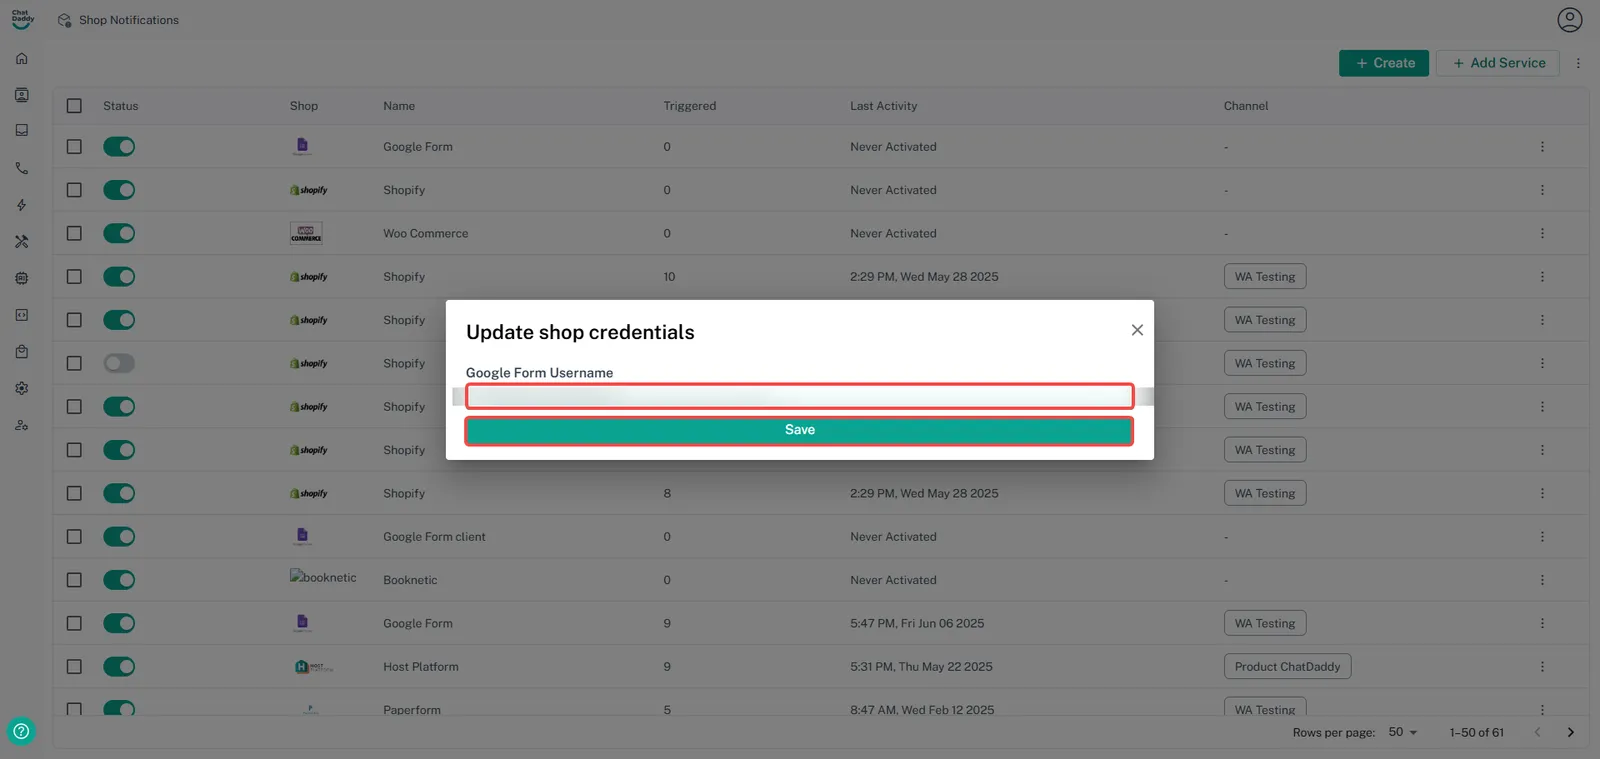Click the Add Service button
Viewport: 1600px width, 759px height.
pos(1497,63)
